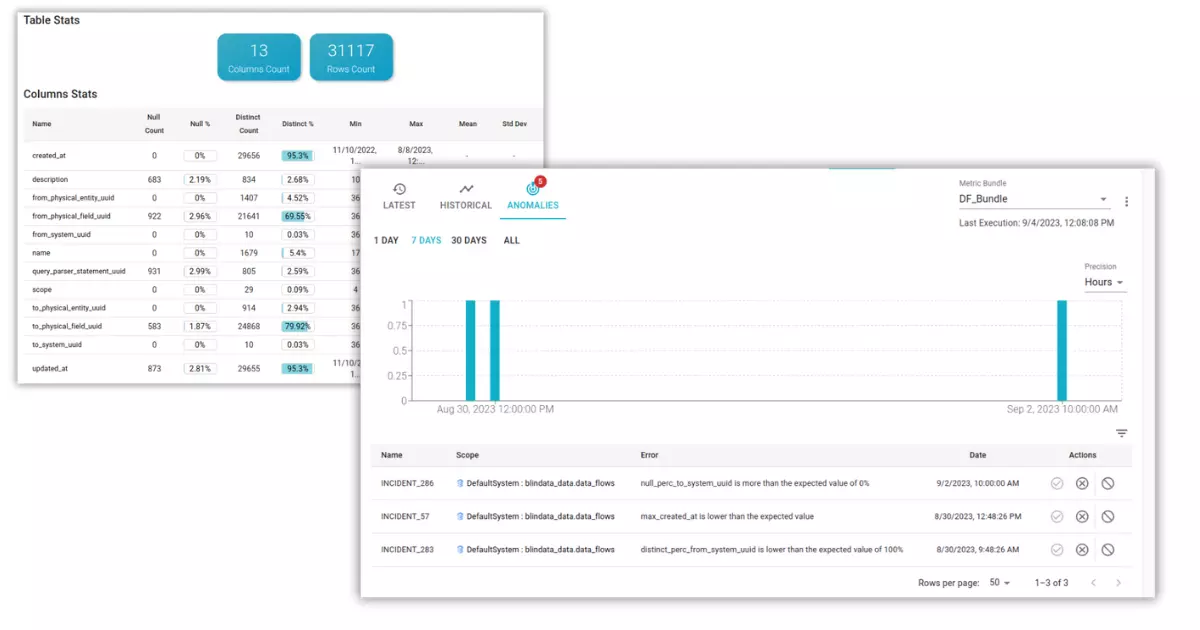The height and width of the screenshot is (630, 1200).
Task: Select the ALL time range
Action: coord(511,240)
